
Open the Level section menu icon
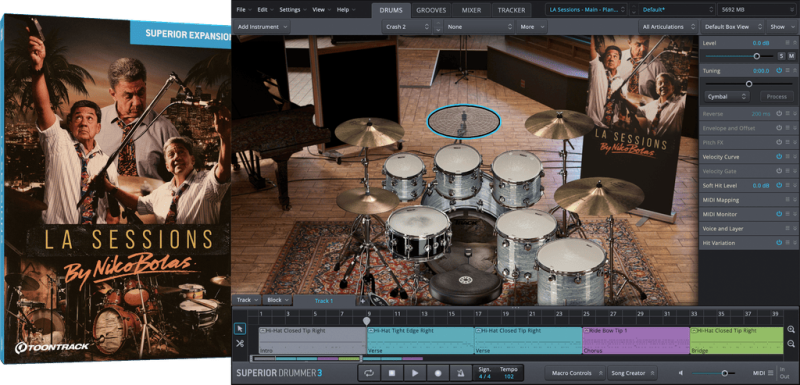click(788, 43)
